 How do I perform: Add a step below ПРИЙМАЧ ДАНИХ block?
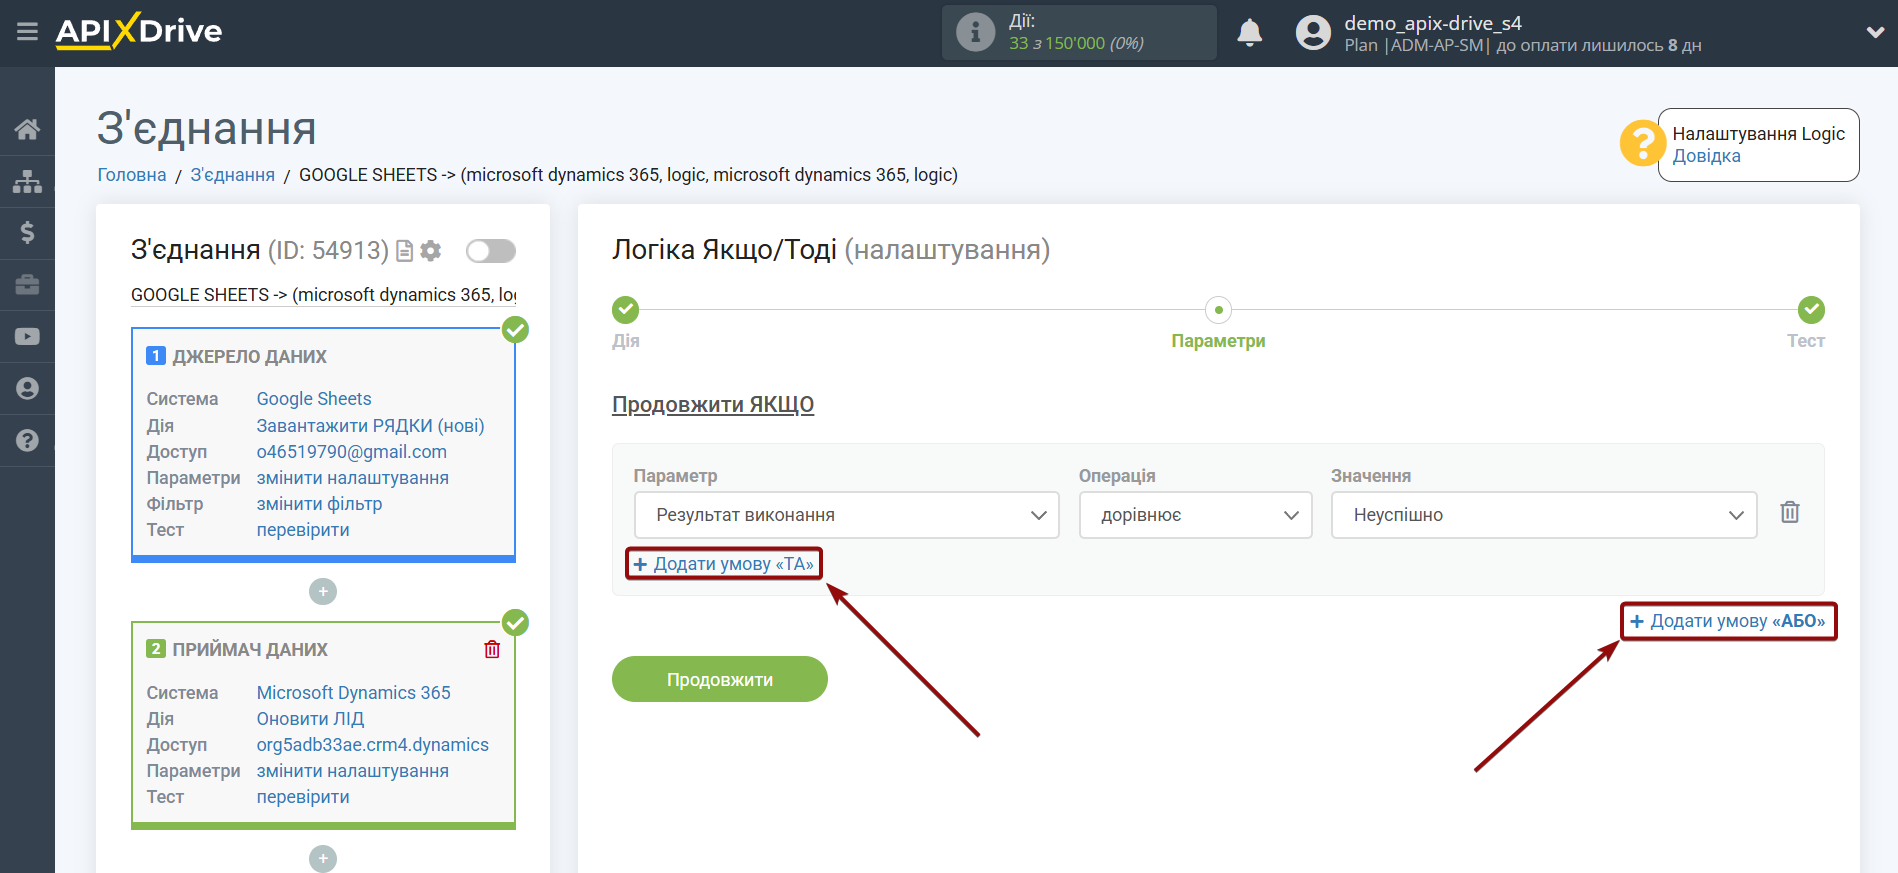click(x=323, y=859)
